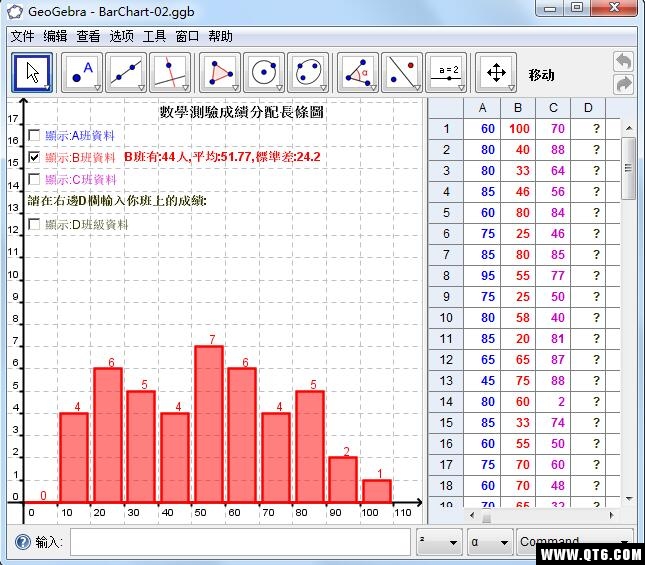Select cell B1 with value 100
Screen dimensions: 645x565
518,129
